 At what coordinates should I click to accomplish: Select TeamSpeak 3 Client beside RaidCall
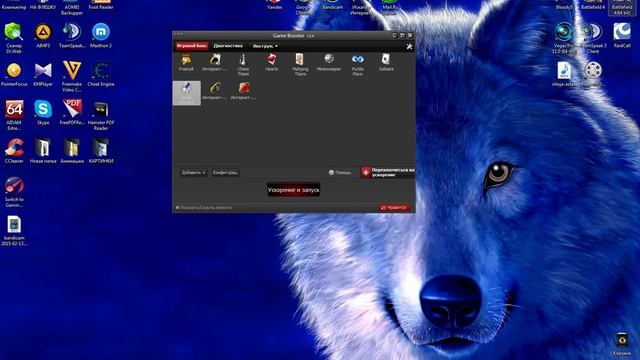tap(593, 39)
